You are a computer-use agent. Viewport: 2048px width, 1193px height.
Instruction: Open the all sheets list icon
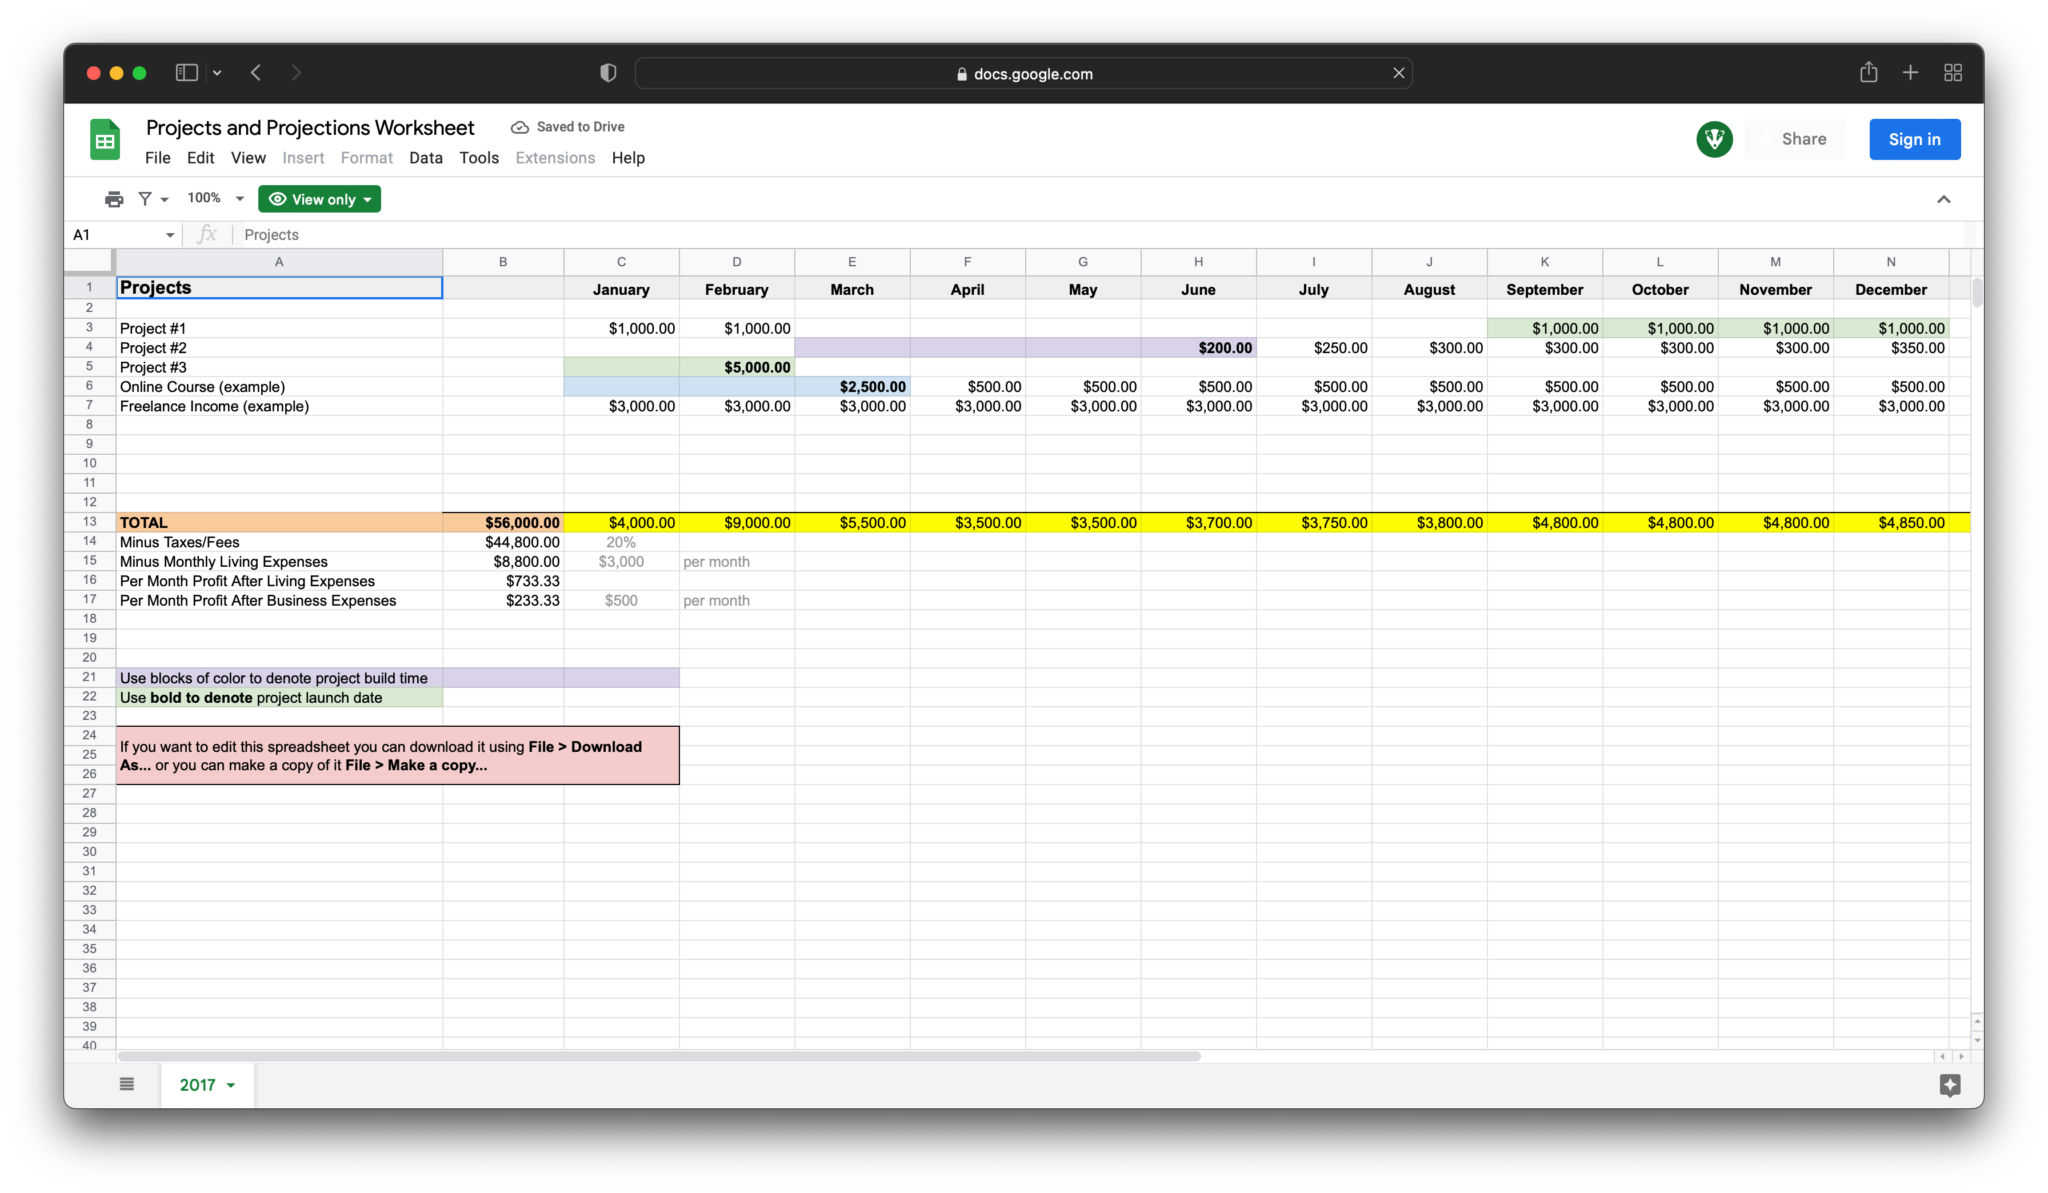126,1084
